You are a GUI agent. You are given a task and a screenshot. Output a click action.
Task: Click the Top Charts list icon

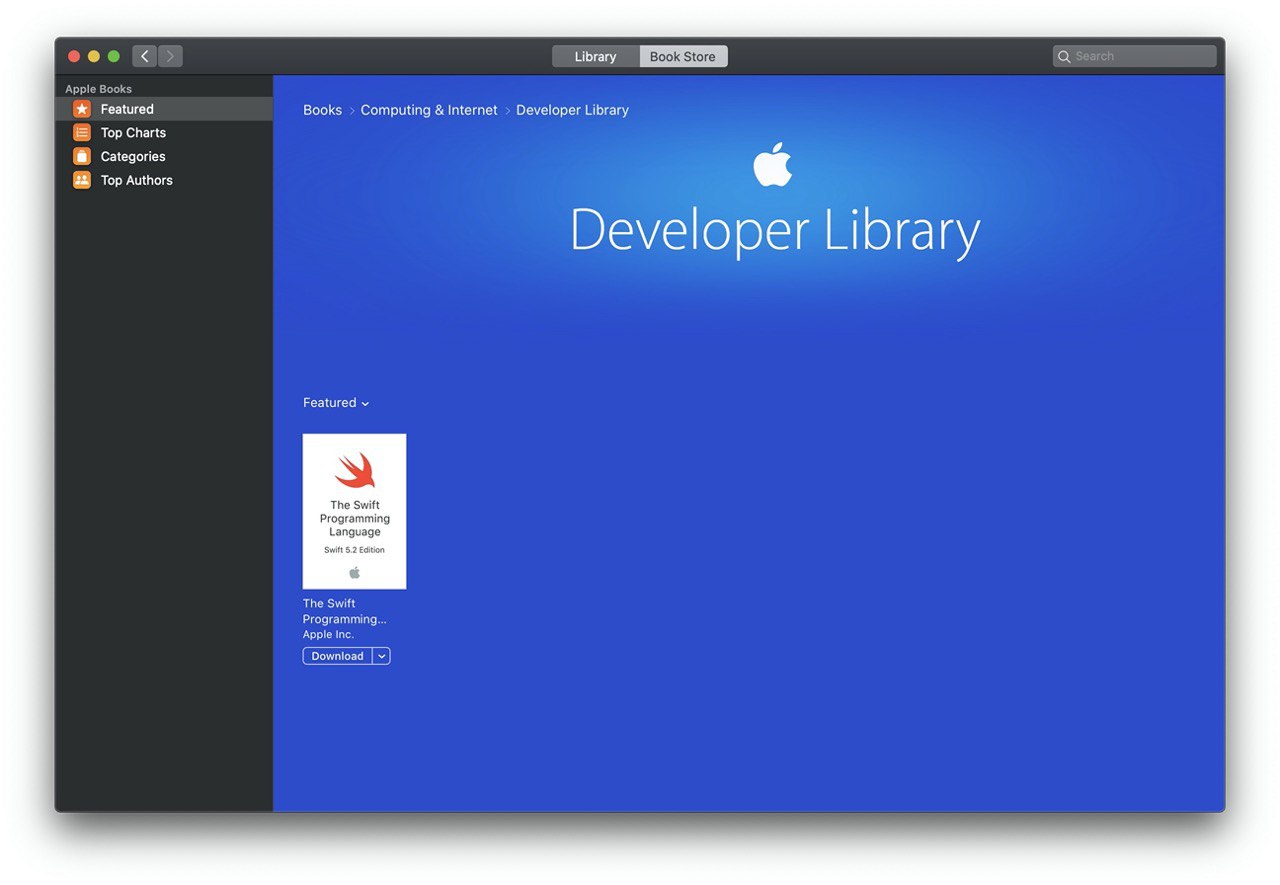[x=82, y=133]
